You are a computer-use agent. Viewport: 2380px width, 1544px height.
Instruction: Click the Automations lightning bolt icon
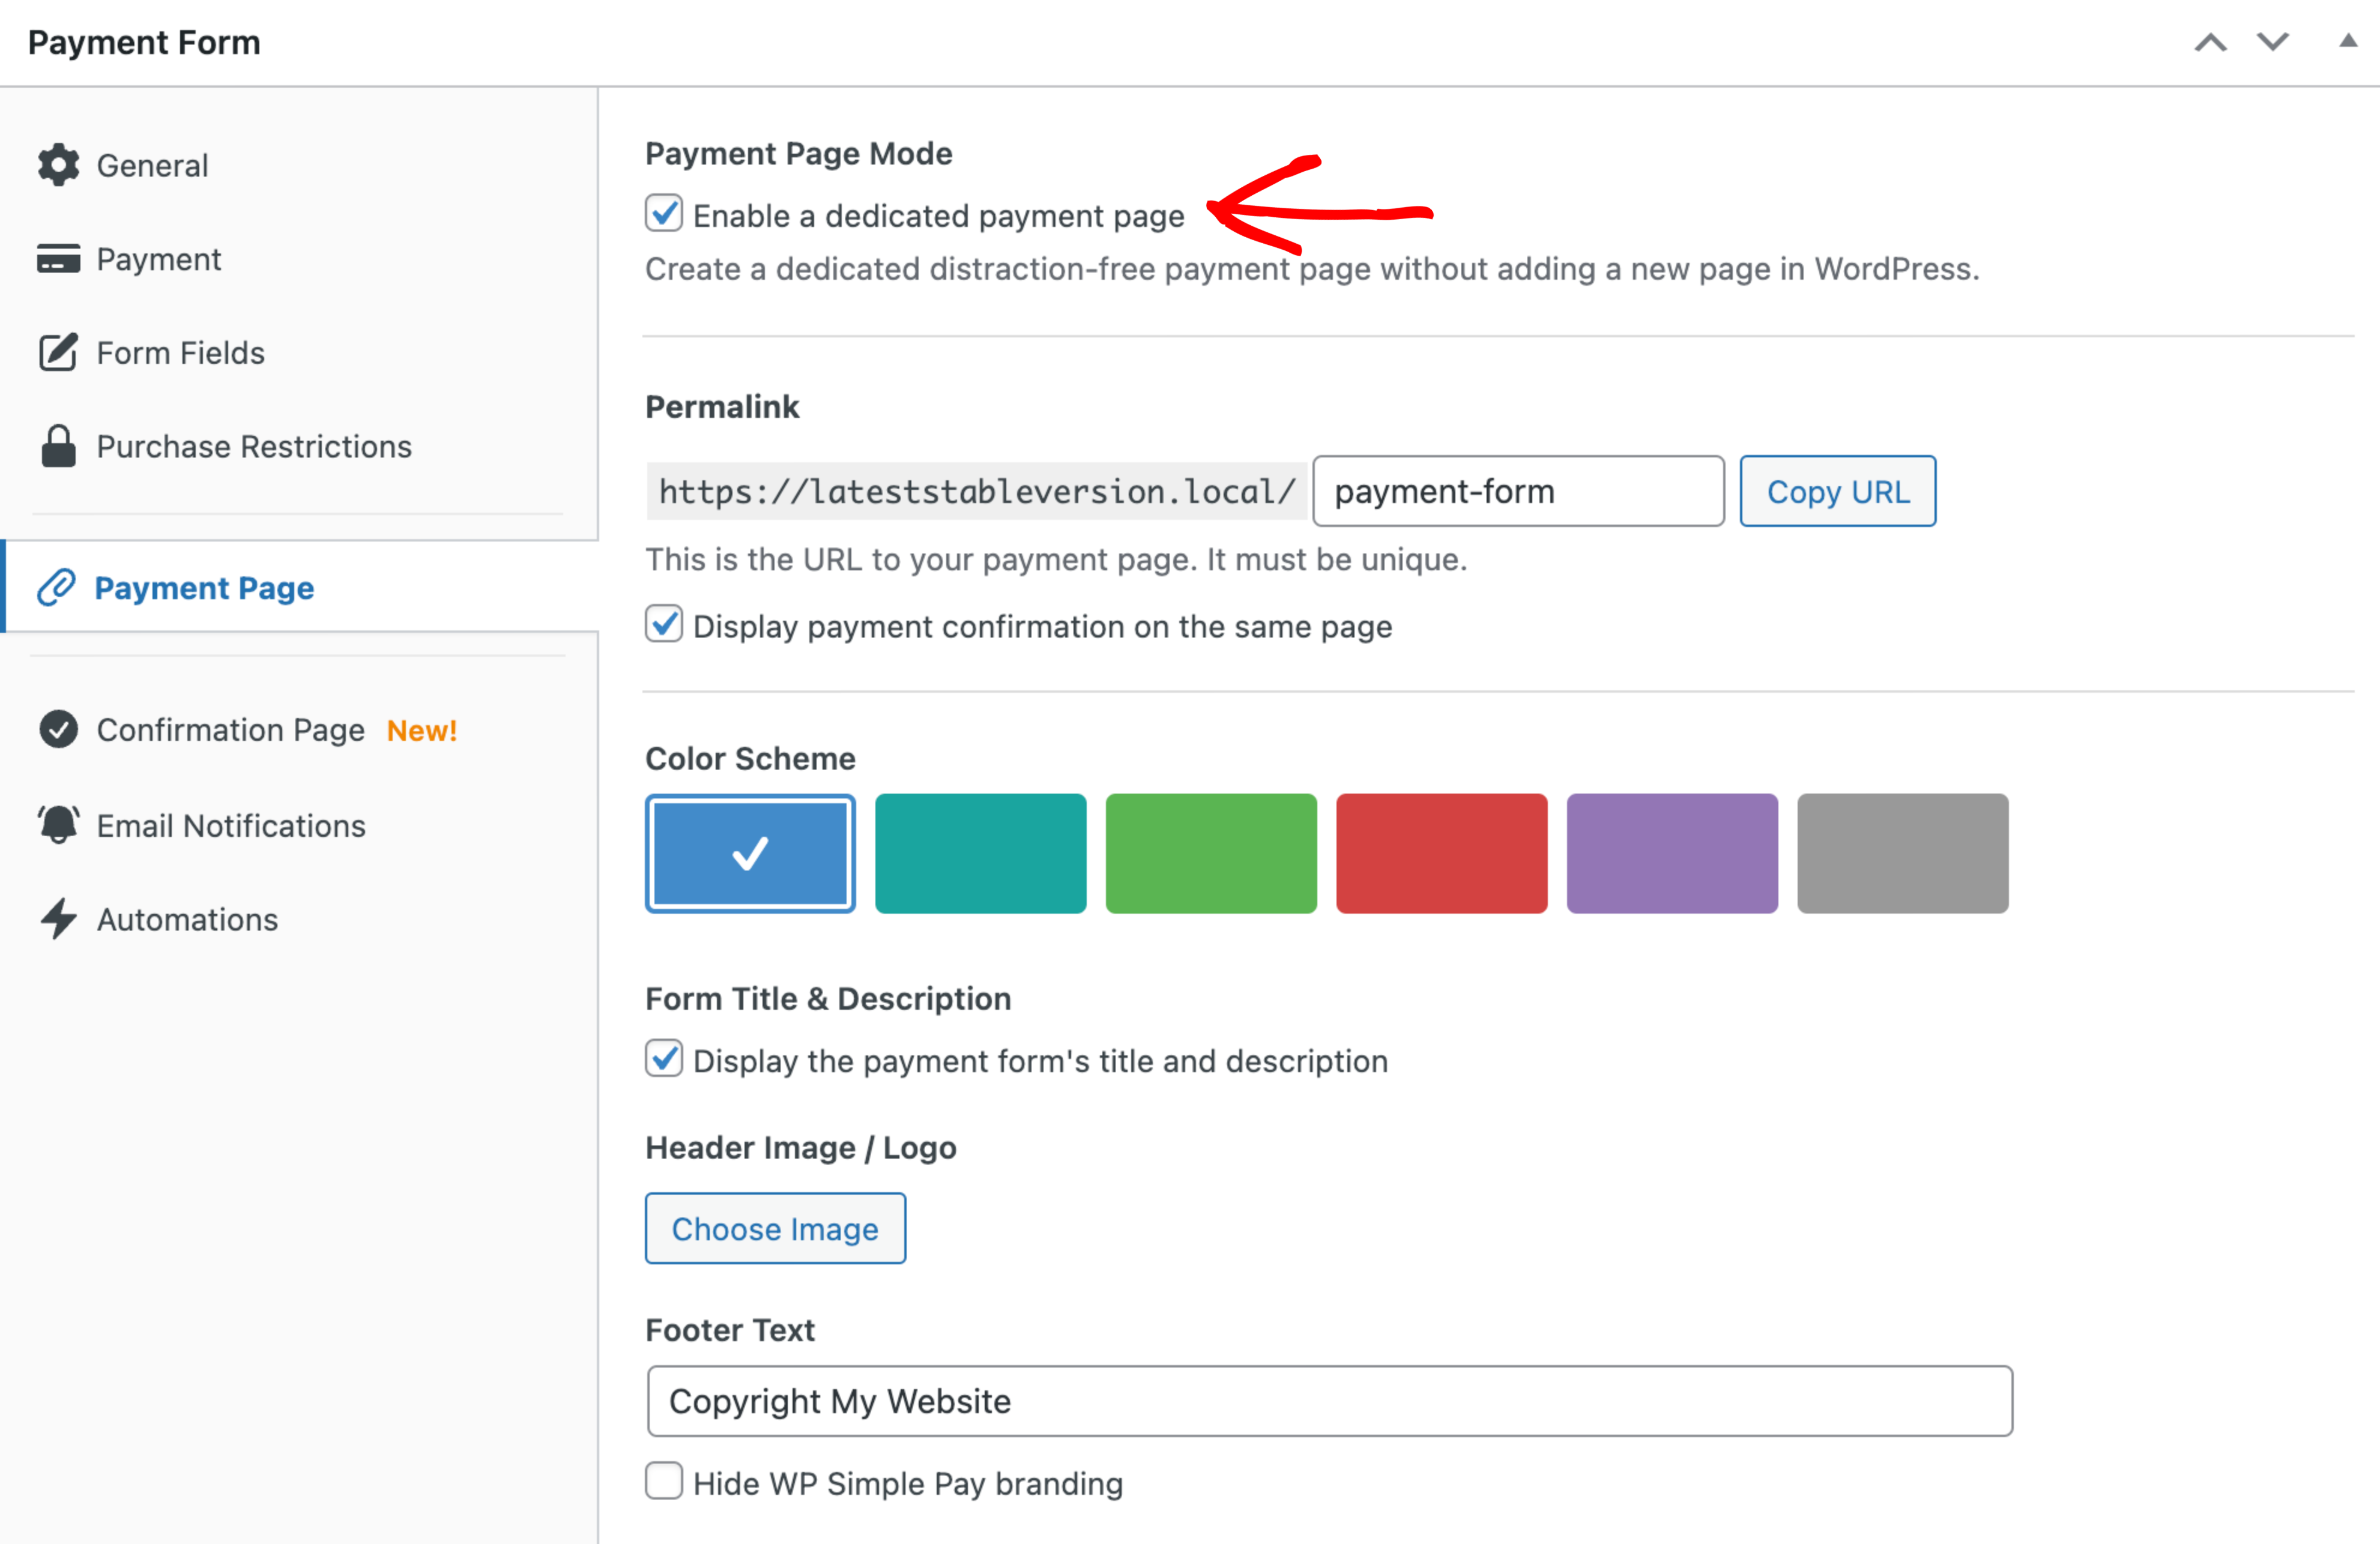click(58, 919)
